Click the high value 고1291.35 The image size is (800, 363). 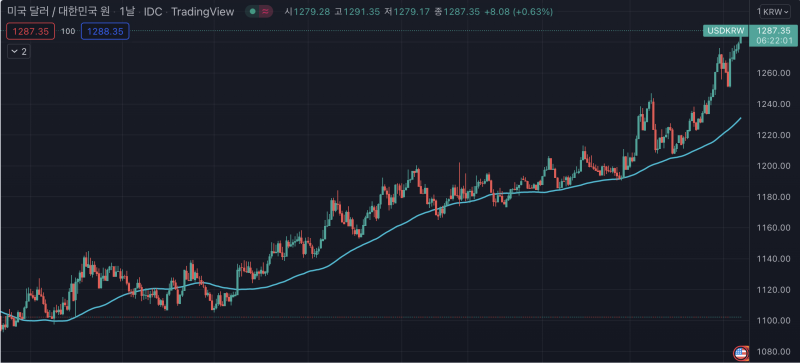click(x=357, y=11)
